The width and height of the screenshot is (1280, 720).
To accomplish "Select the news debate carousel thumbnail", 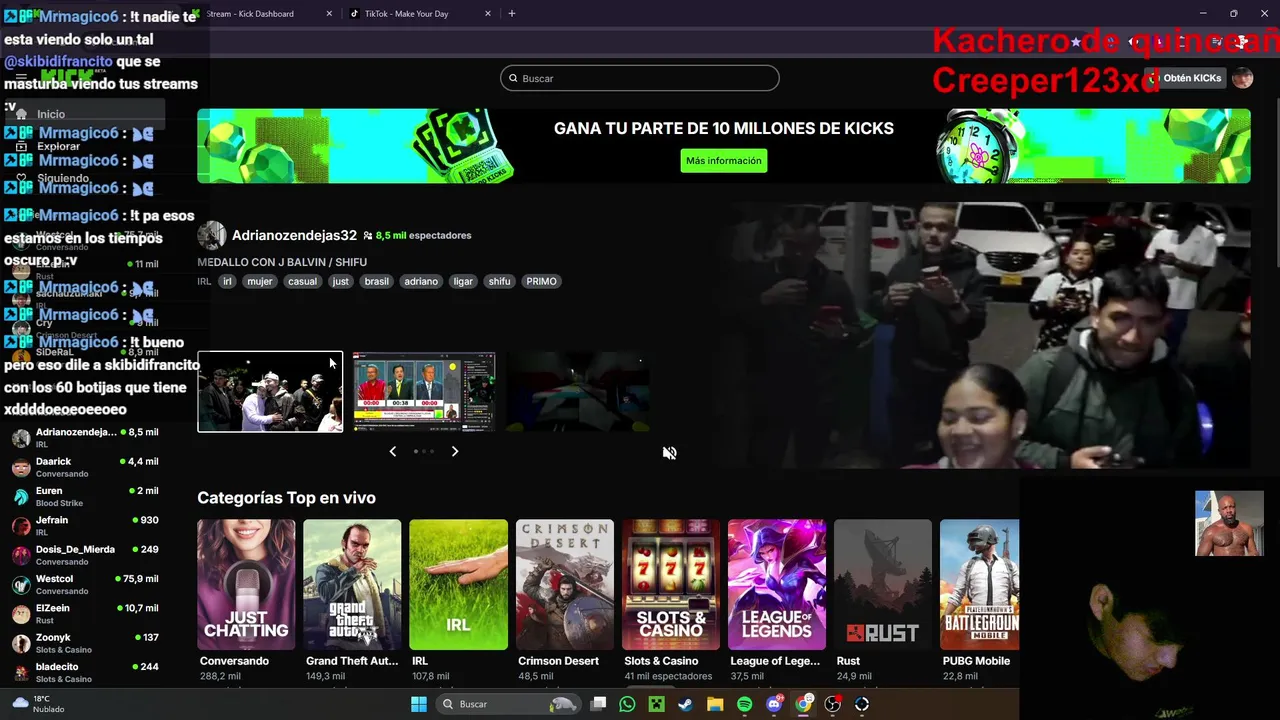I will (424, 392).
